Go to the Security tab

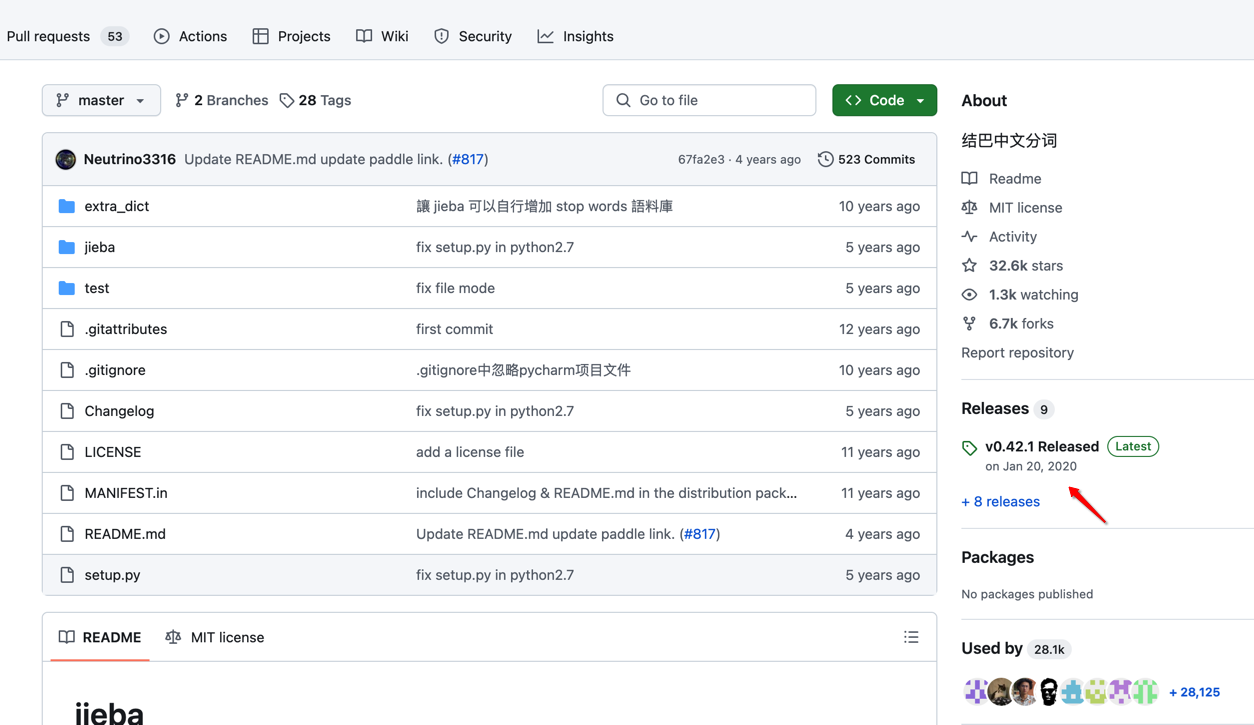pos(473,36)
